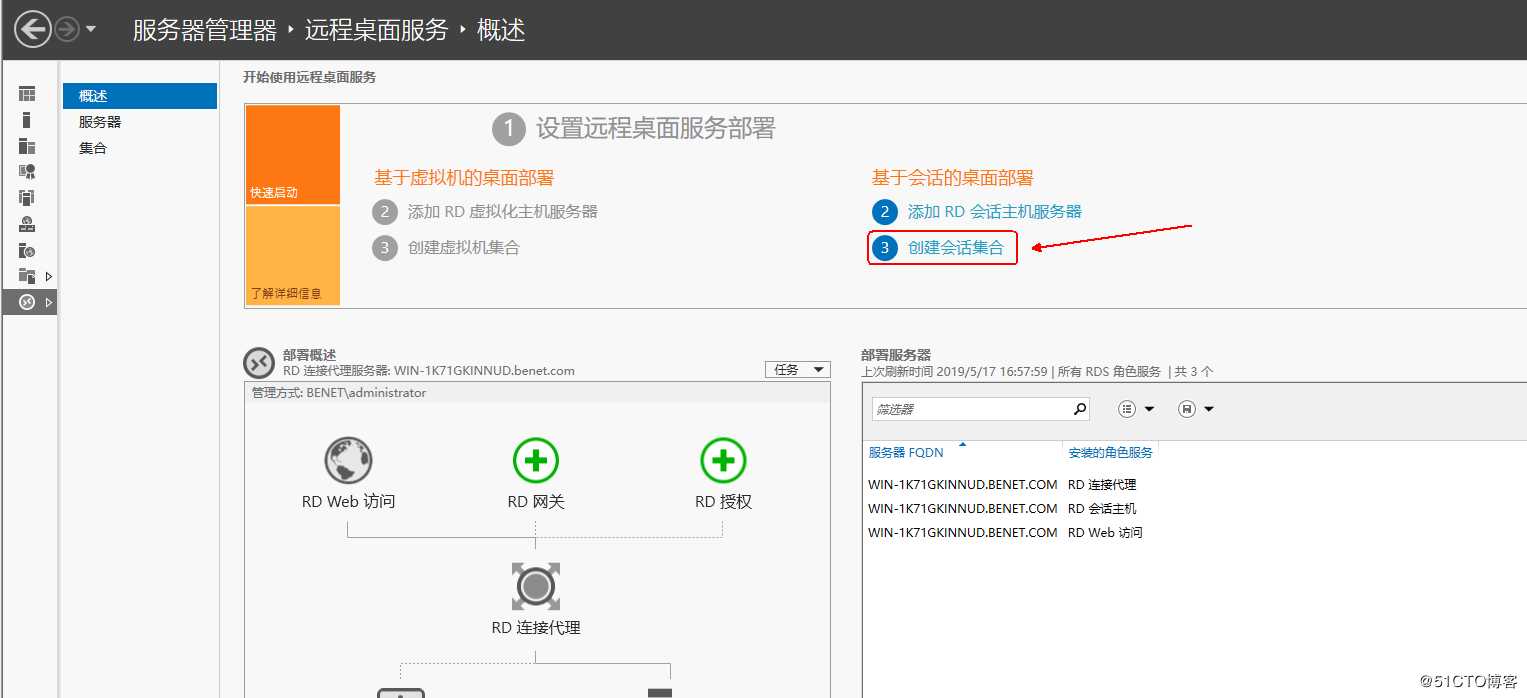Open the navigation history dropdown arrow
1527x698 pixels.
(x=91, y=30)
